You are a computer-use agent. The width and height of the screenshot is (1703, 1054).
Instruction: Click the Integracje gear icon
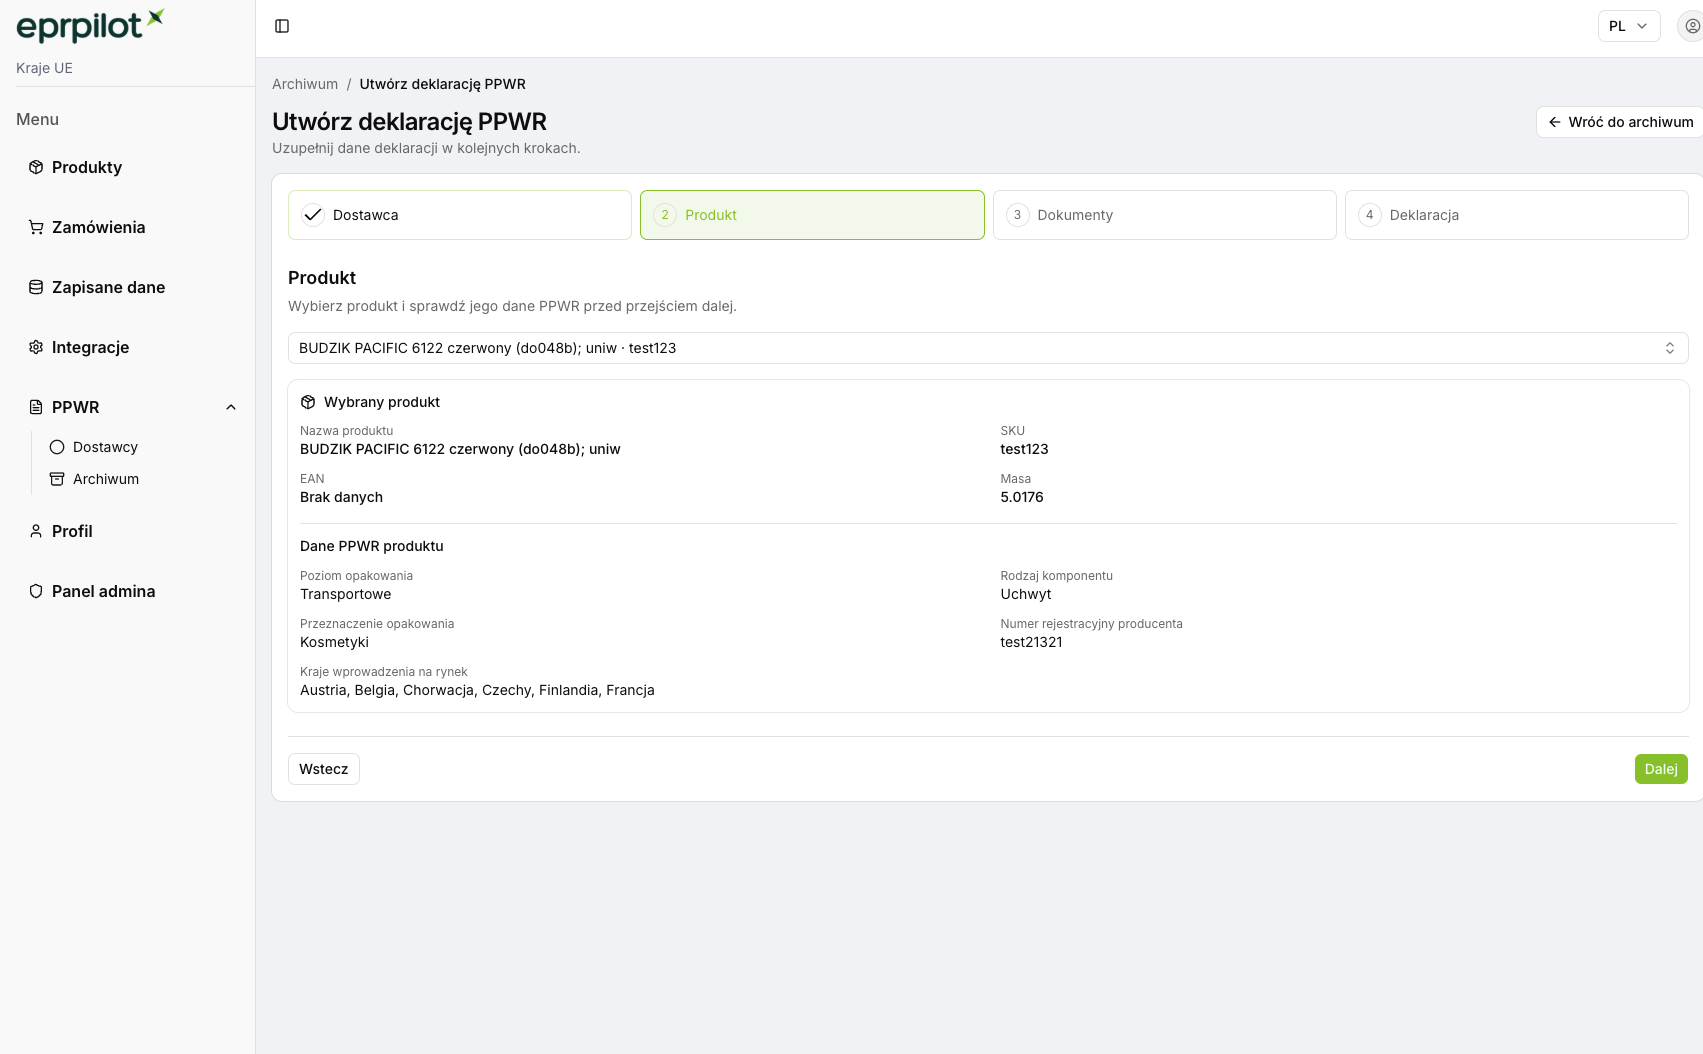tap(36, 347)
